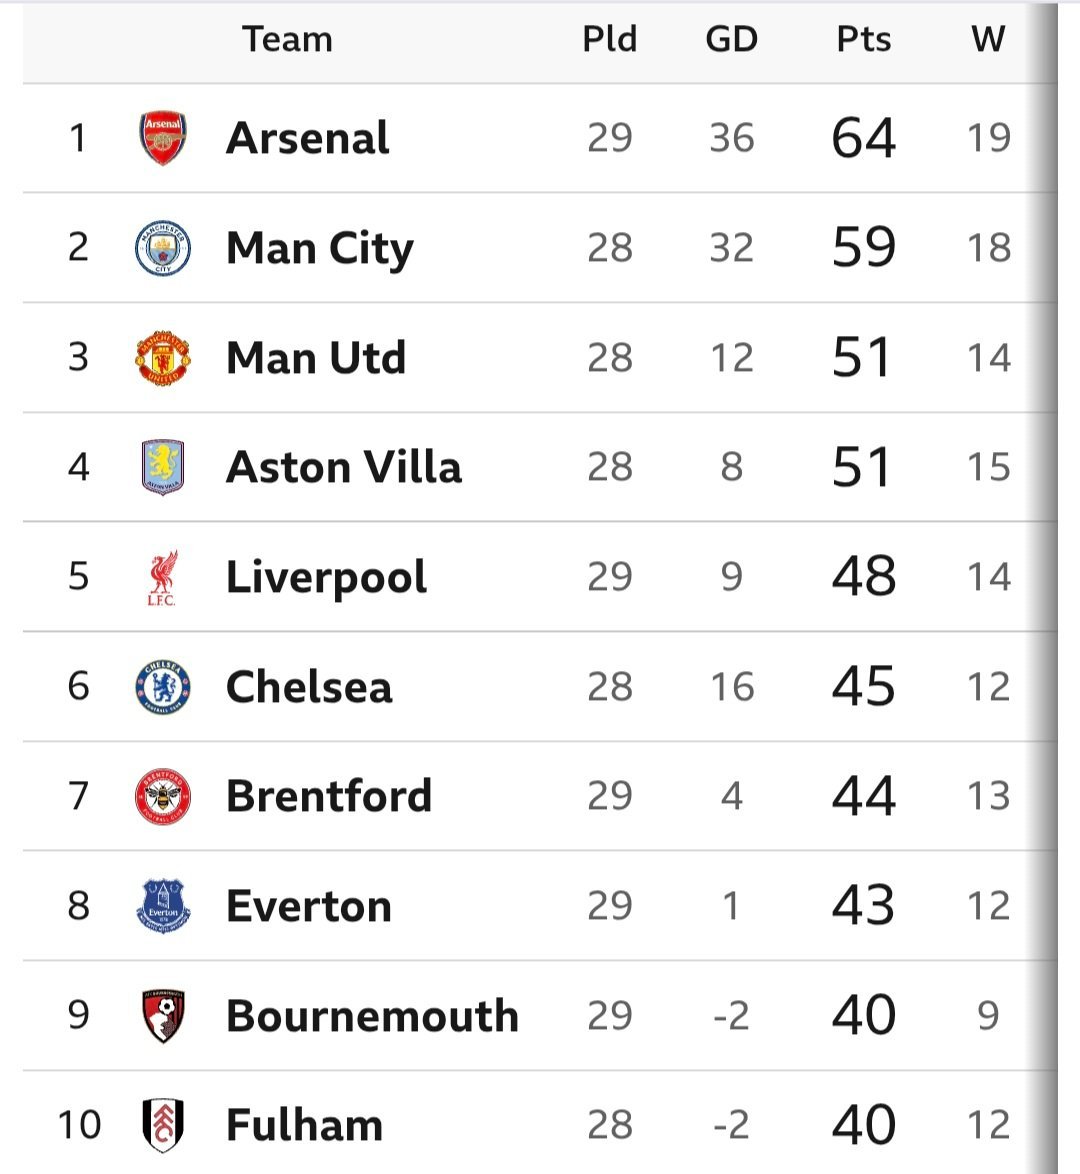Click the W column header
The height and width of the screenshot is (1174, 1080).
coord(987,40)
